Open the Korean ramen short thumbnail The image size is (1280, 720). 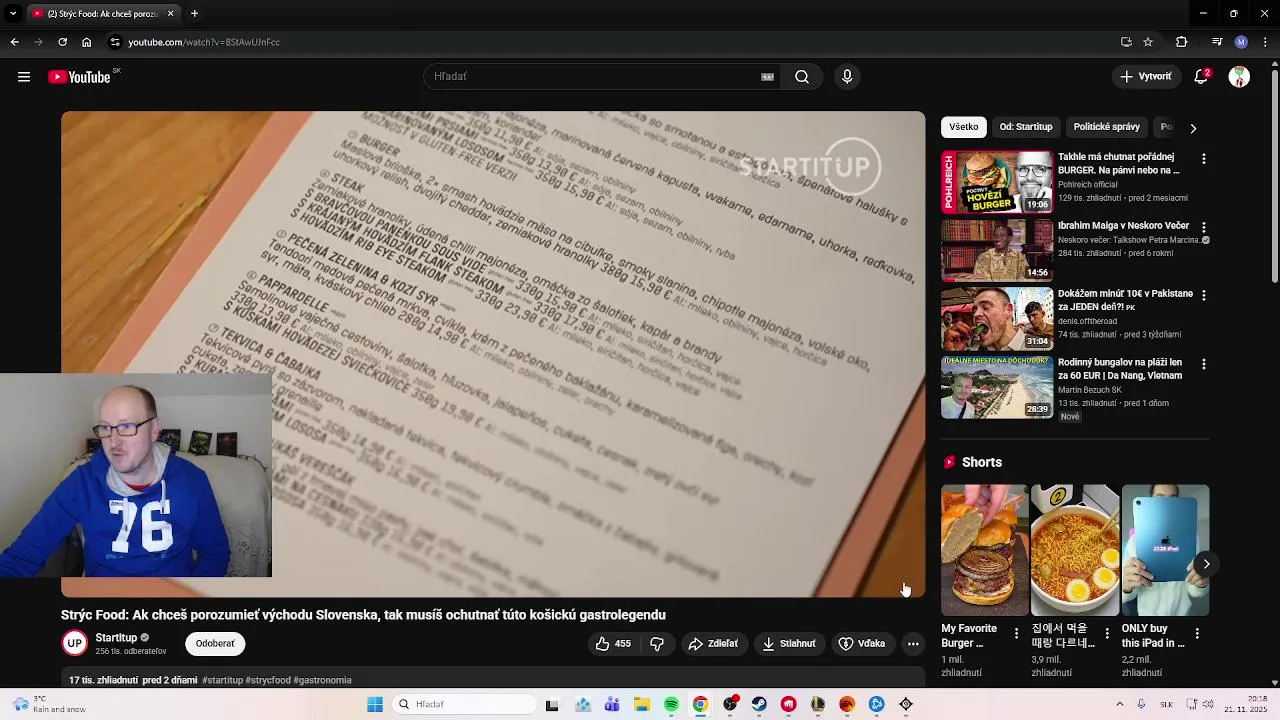(1075, 550)
